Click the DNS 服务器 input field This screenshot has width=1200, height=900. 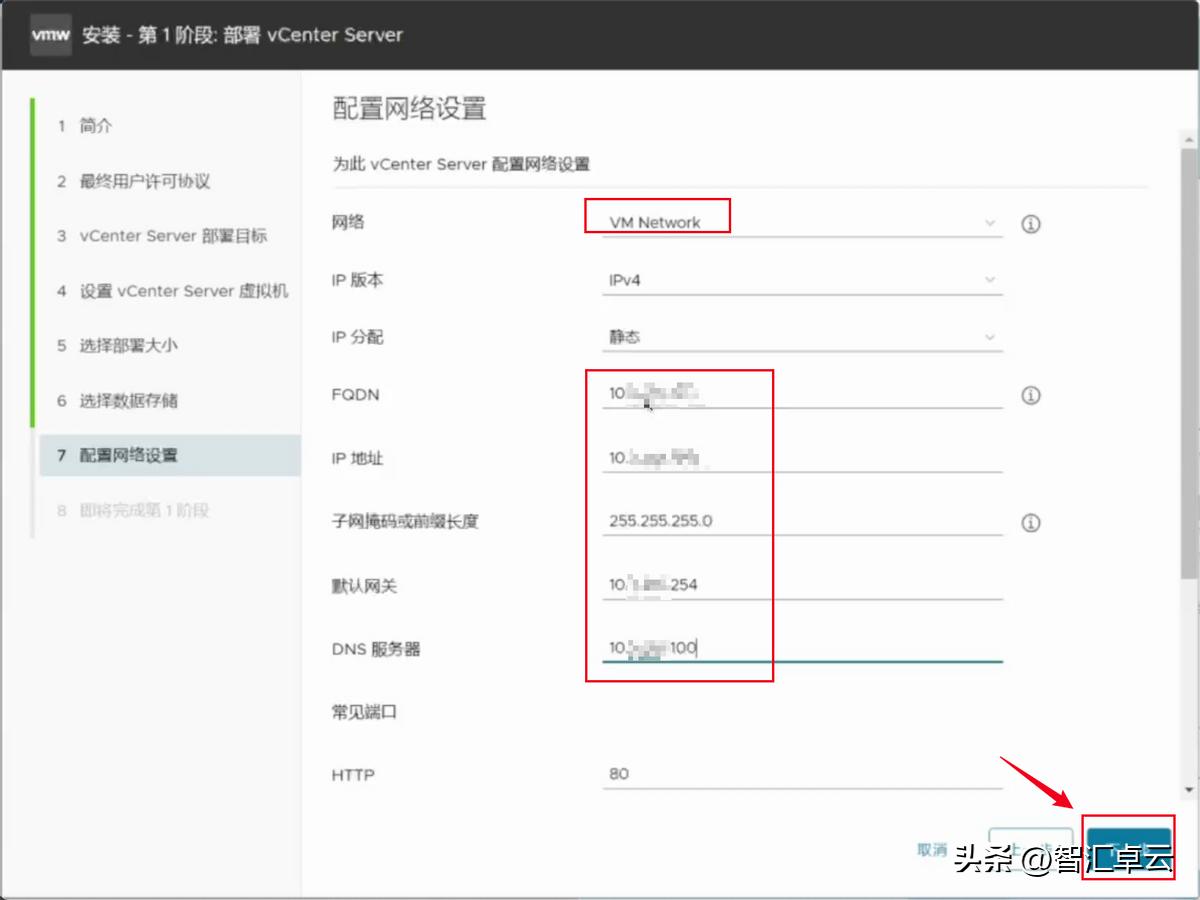point(802,648)
